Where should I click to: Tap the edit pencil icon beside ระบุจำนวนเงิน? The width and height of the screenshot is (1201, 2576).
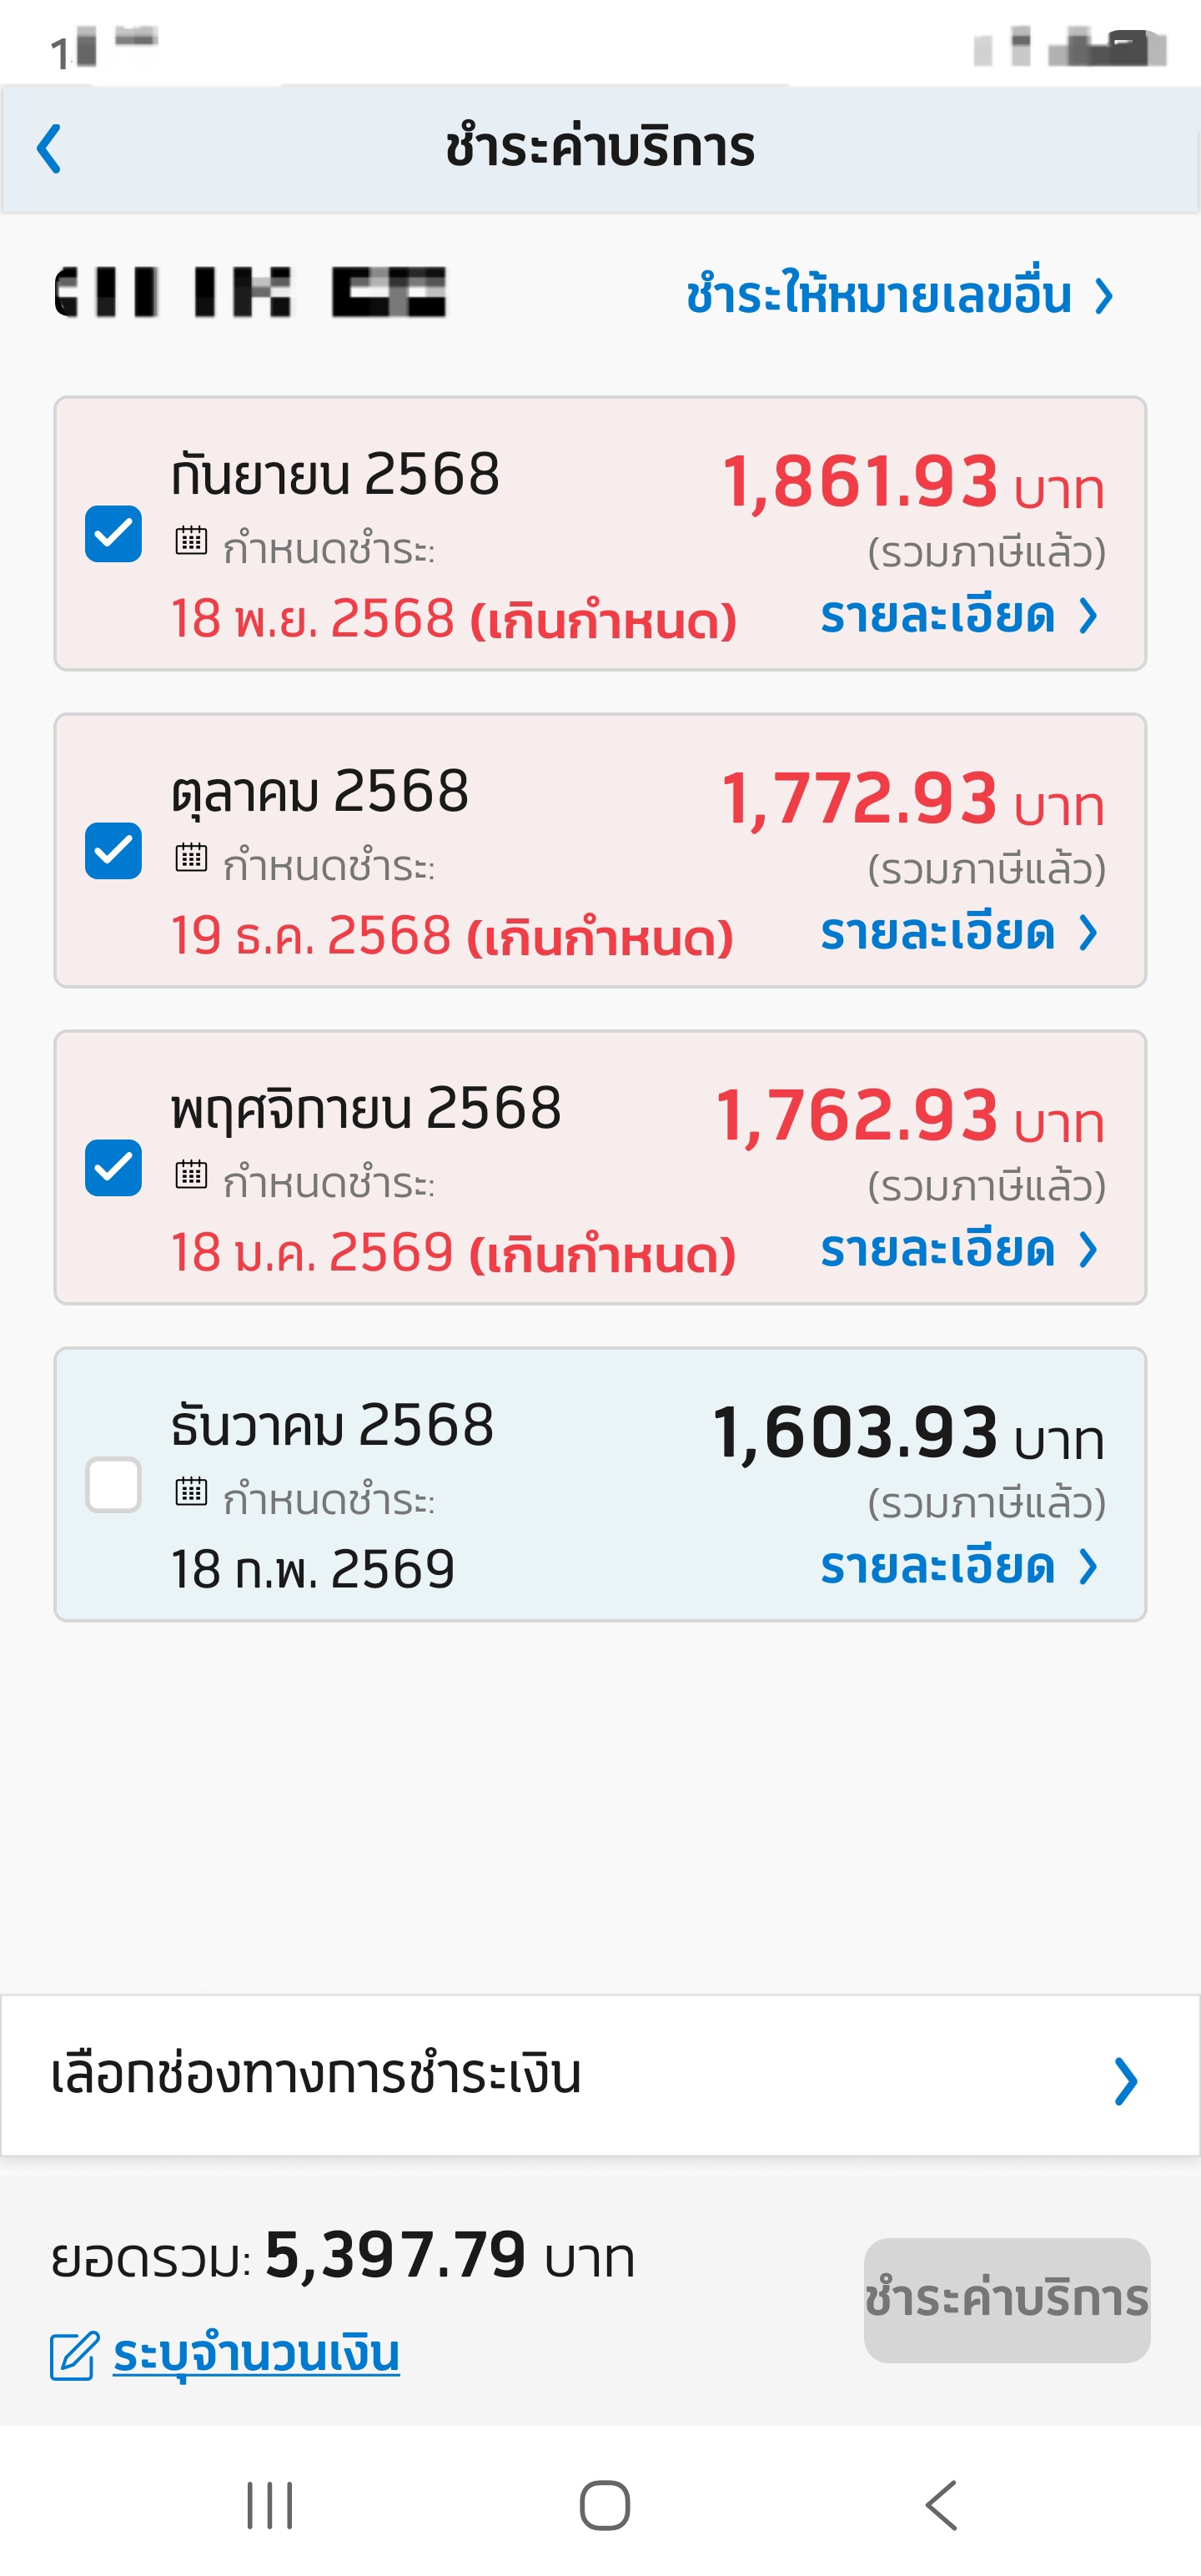[74, 2354]
